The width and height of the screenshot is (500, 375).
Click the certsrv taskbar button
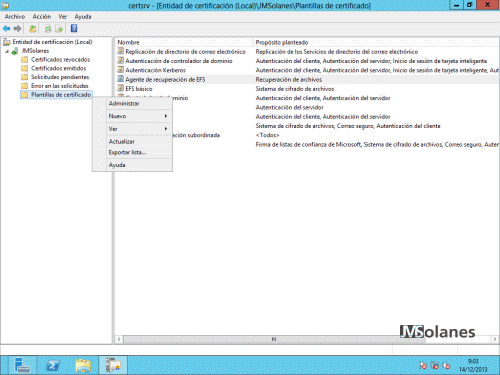pyautogui.click(x=113, y=365)
